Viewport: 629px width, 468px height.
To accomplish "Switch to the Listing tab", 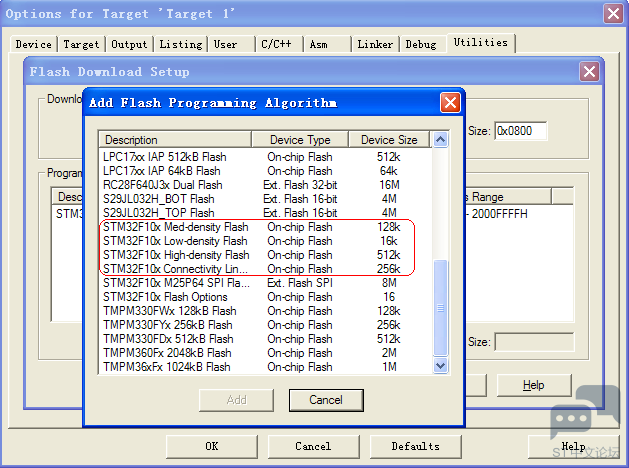I will pos(181,44).
